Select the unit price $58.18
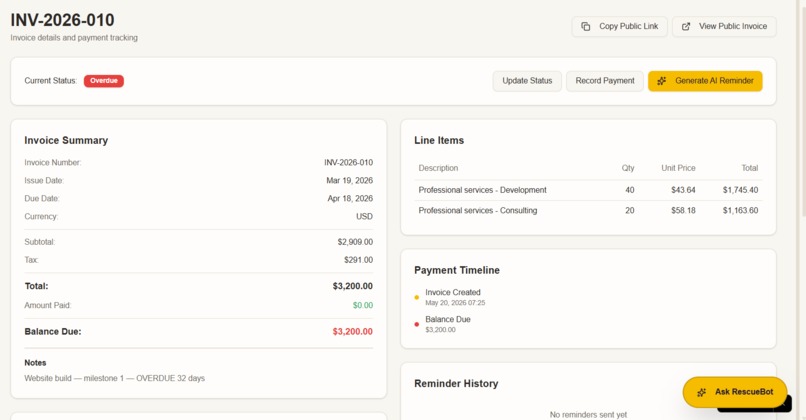Image resolution: width=806 pixels, height=420 pixels. click(x=683, y=210)
